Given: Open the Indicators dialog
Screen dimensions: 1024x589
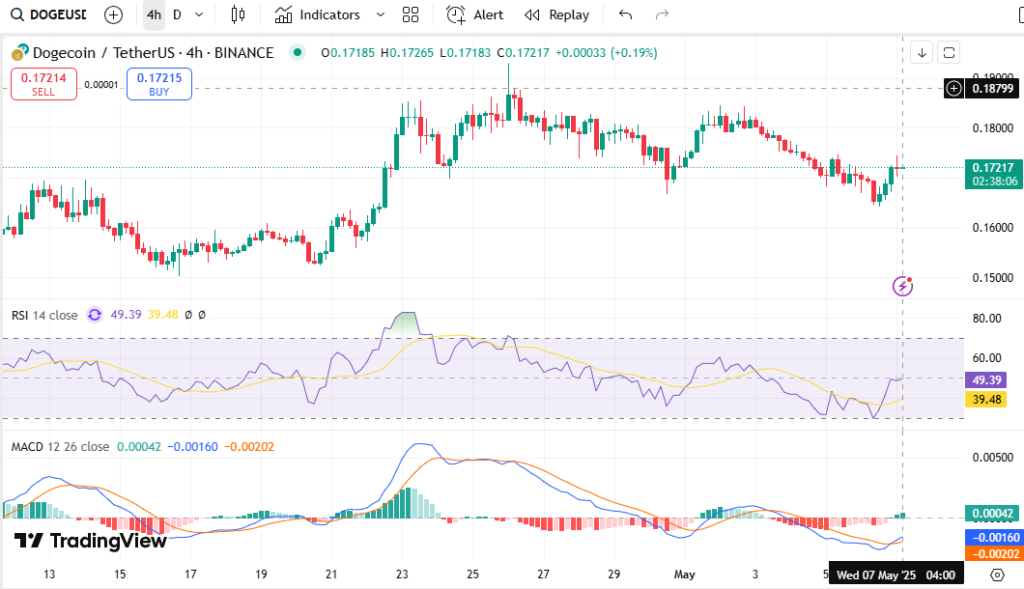Looking at the screenshot, I should [317, 14].
